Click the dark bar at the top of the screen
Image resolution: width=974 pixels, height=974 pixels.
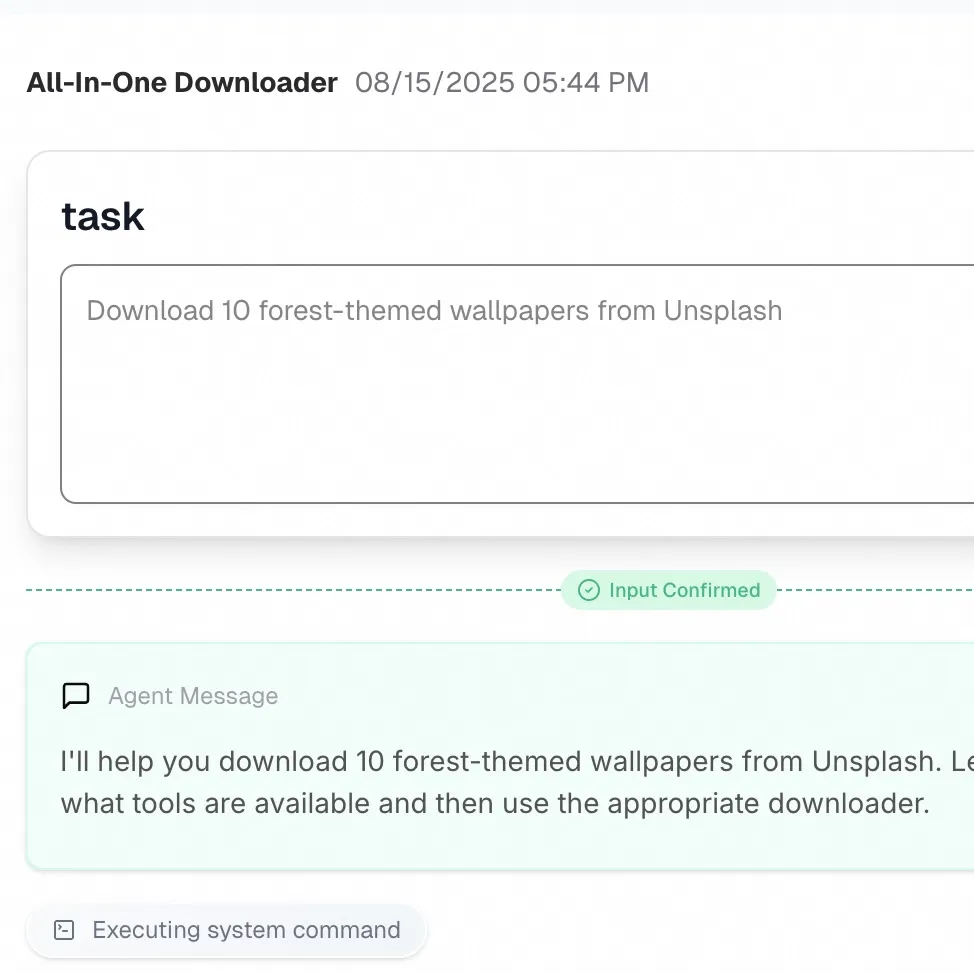487,5
